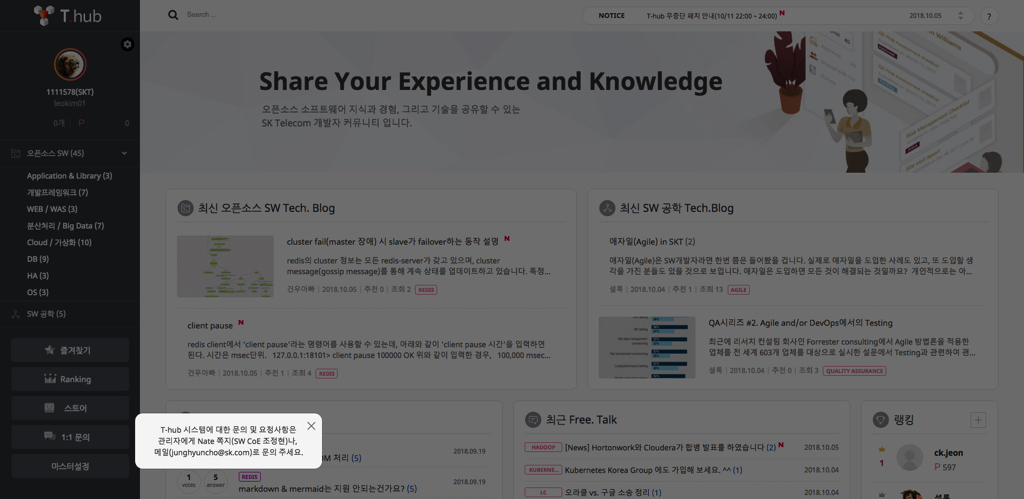Screen dimensions: 1024x499
Task: Click the user profile avatar
Action: click(70, 64)
